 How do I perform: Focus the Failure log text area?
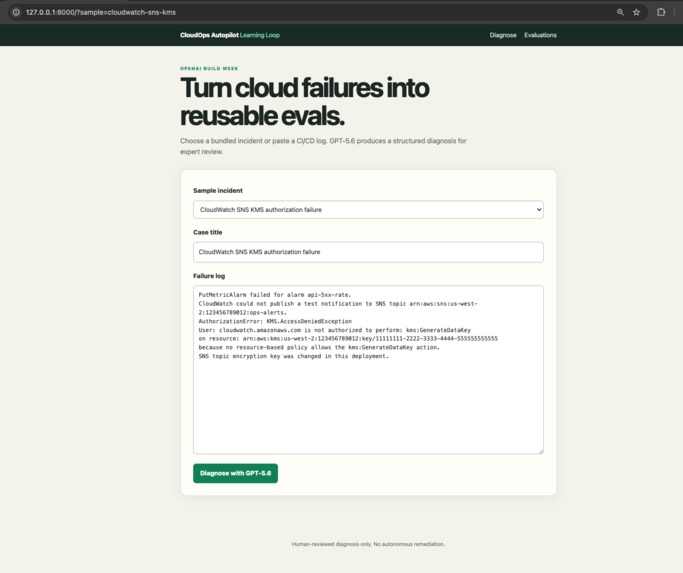tap(368, 370)
